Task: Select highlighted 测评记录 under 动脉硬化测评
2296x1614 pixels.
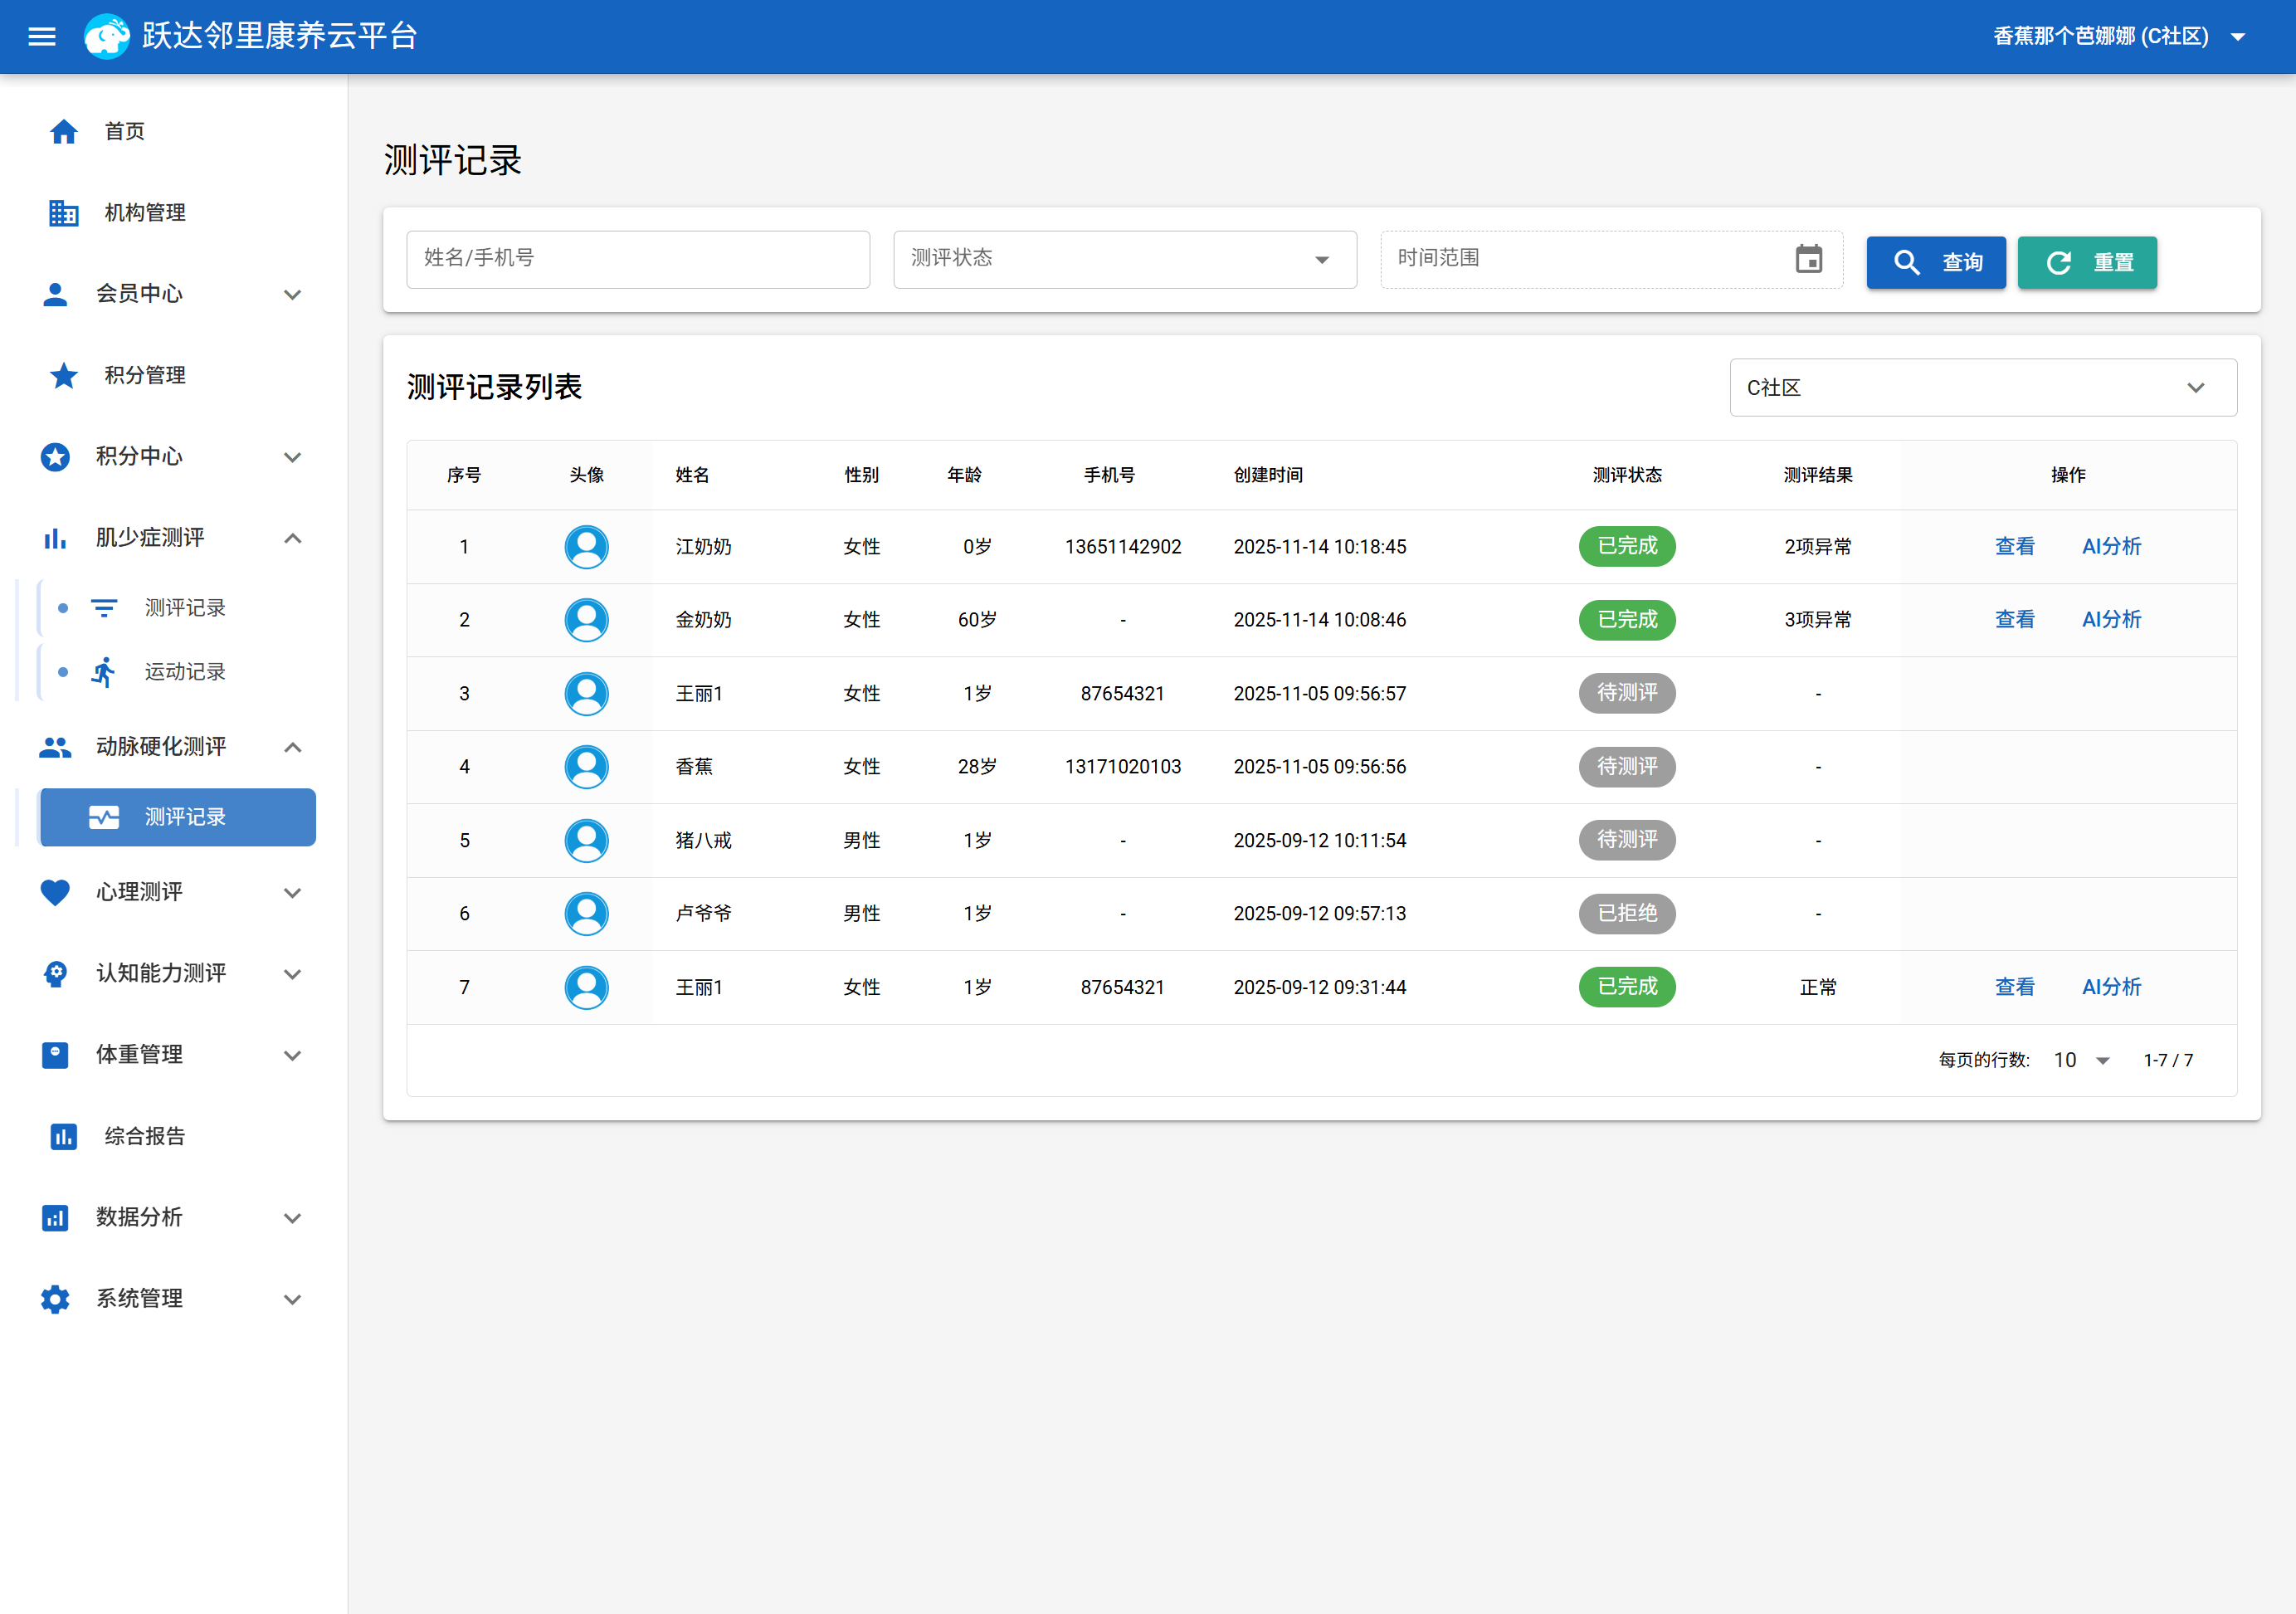Action: coord(178,818)
